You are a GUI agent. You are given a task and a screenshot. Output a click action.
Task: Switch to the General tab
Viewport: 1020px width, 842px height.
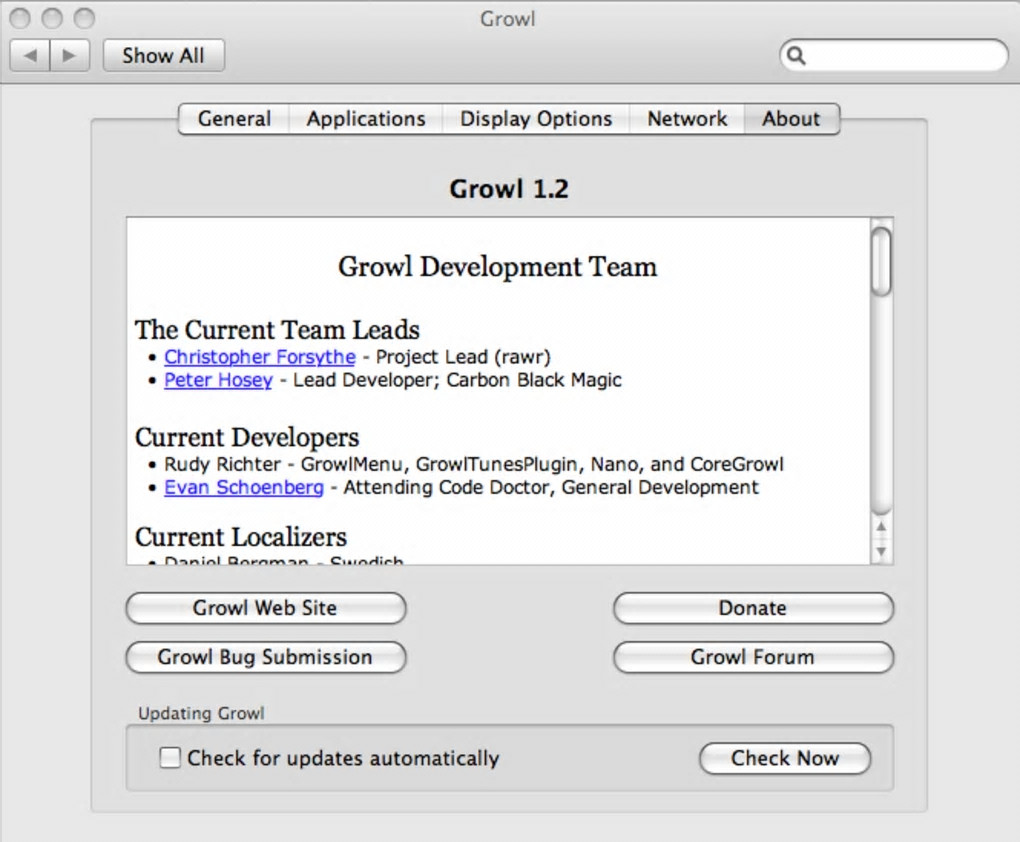tap(234, 119)
